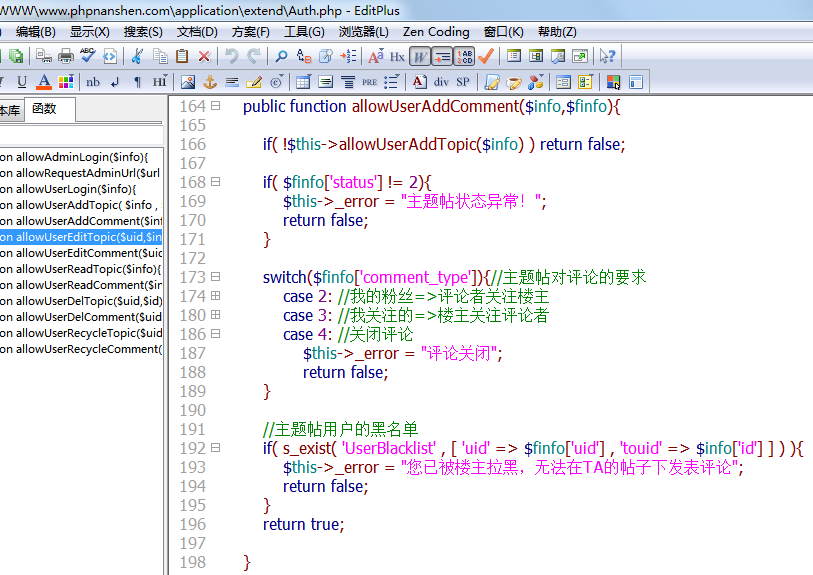Open the Replace A-to-B tool

tap(304, 56)
